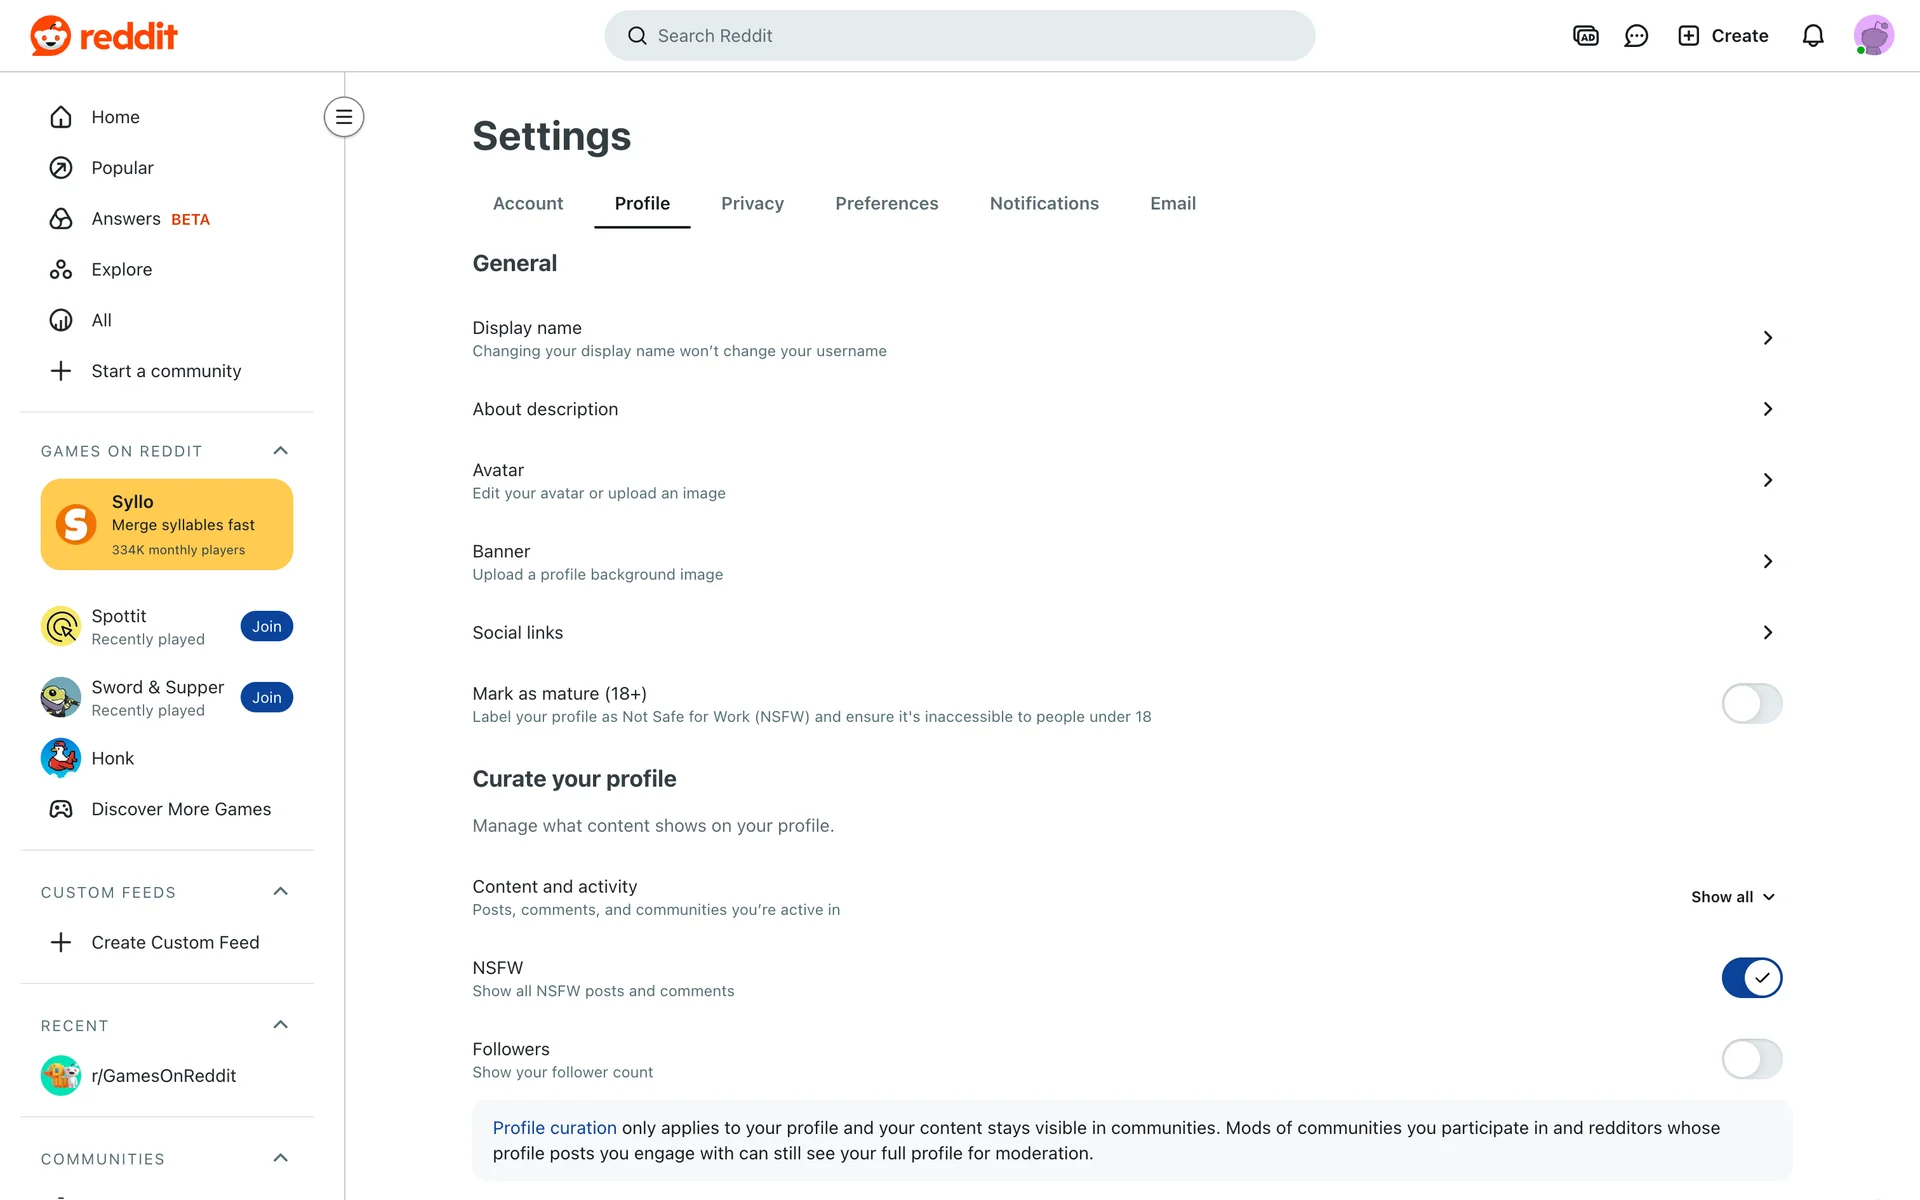Click the Search Reddit field

pos(959,36)
